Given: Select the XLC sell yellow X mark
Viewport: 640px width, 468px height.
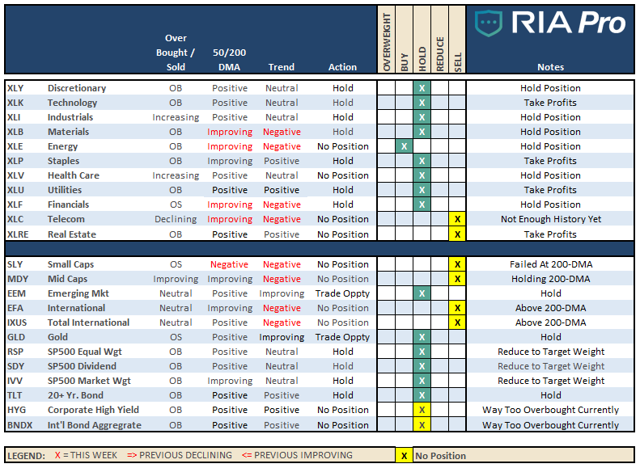Looking at the screenshot, I should 457,219.
